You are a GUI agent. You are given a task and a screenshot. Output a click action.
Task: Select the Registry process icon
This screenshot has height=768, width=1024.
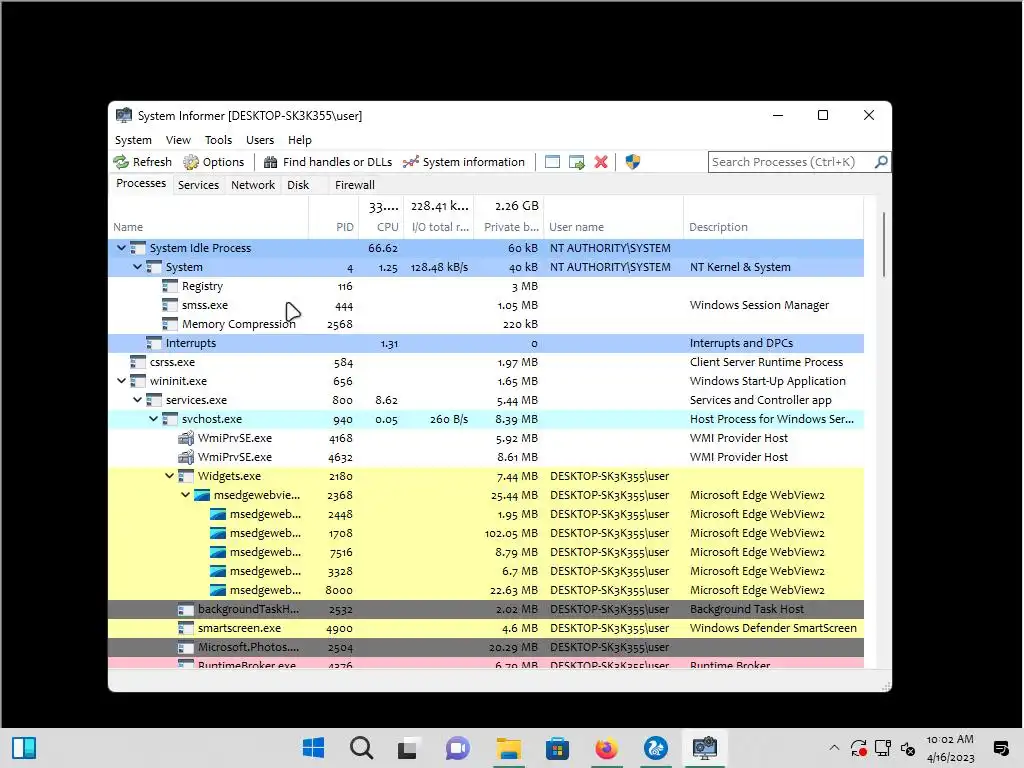(170, 286)
